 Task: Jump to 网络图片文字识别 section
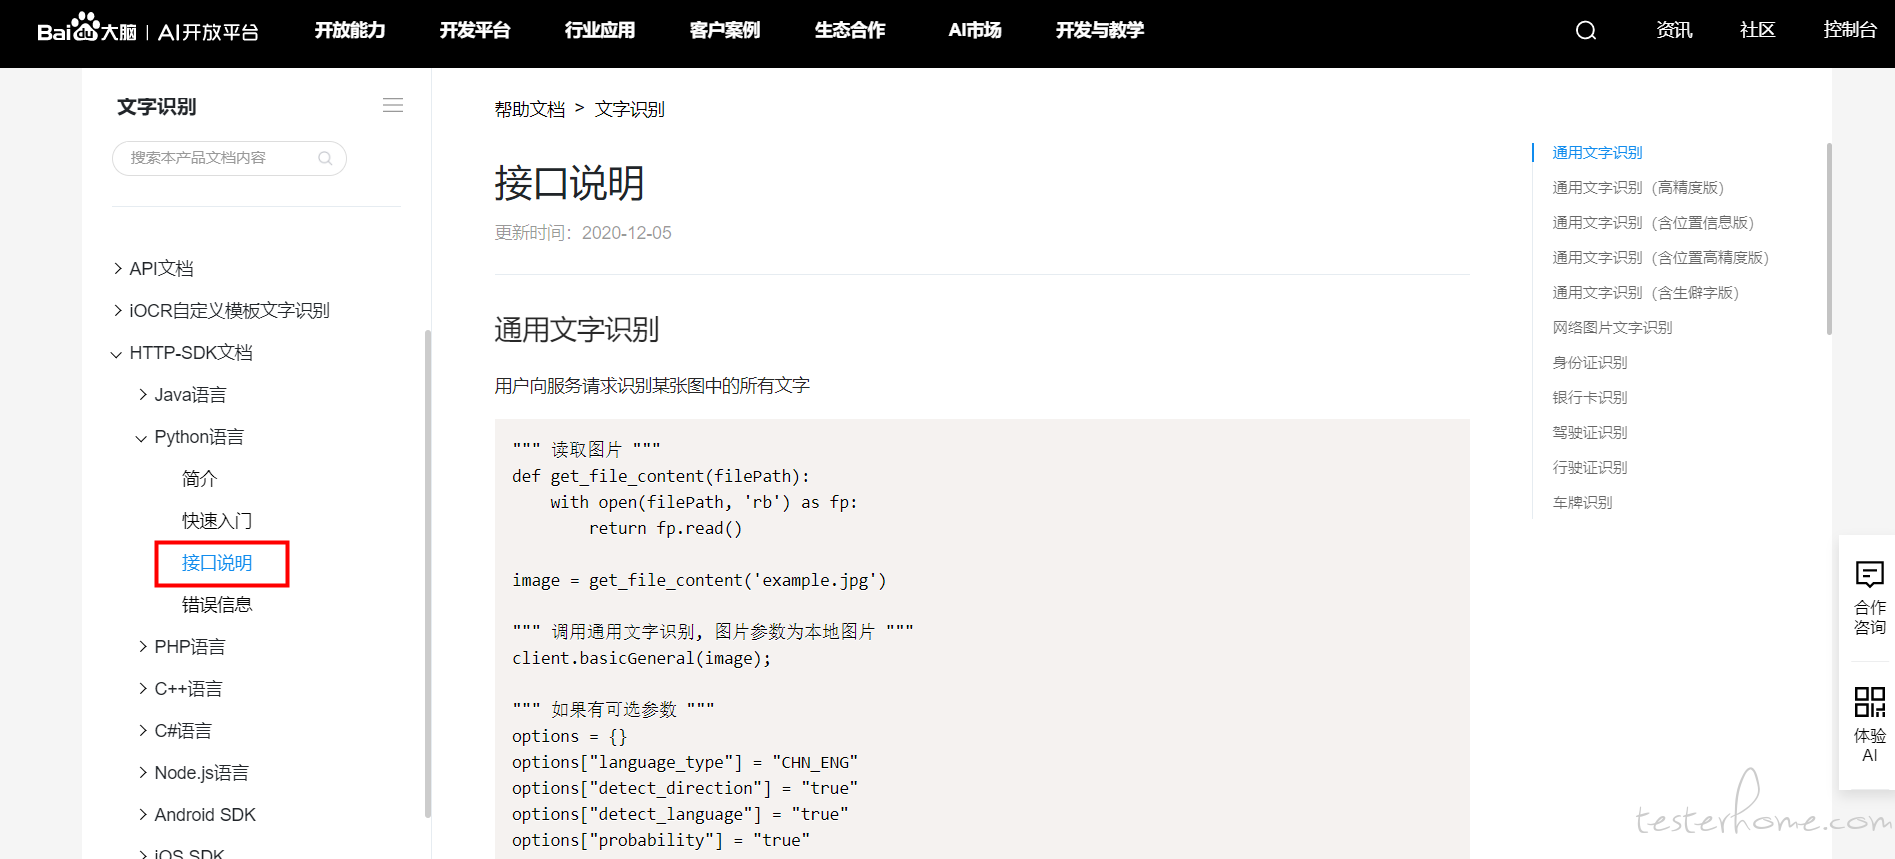click(x=1612, y=327)
